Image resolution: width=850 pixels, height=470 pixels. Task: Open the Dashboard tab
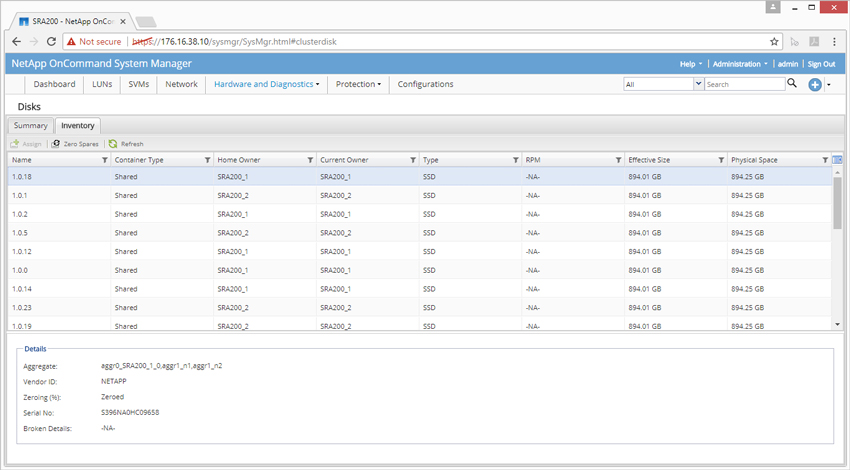[54, 84]
